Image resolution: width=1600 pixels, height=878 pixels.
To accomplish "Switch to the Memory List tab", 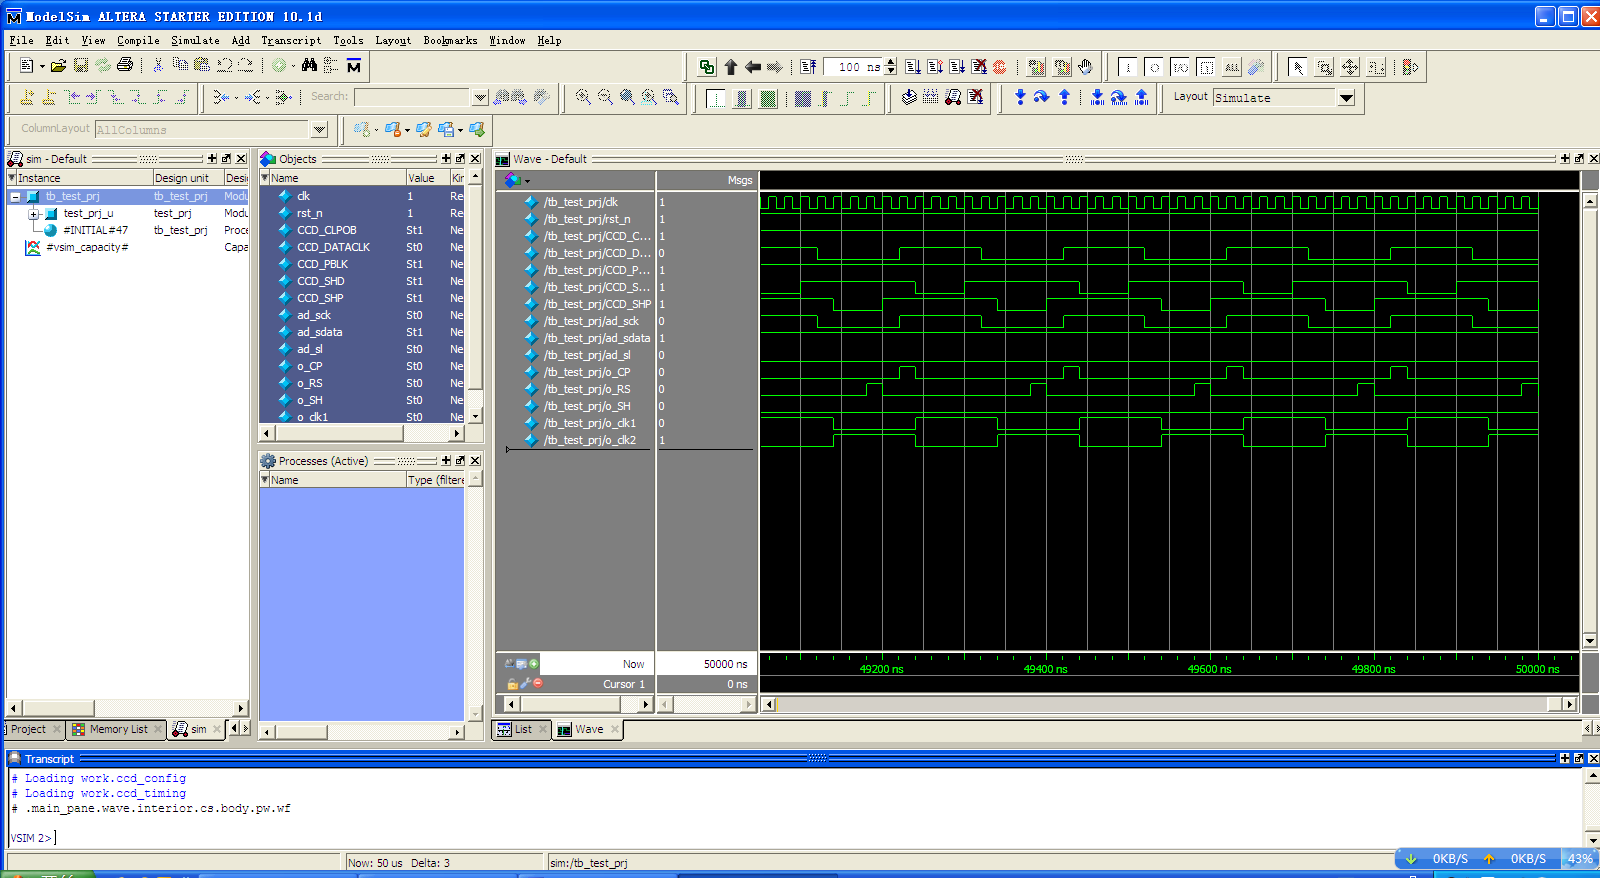I will click(117, 729).
